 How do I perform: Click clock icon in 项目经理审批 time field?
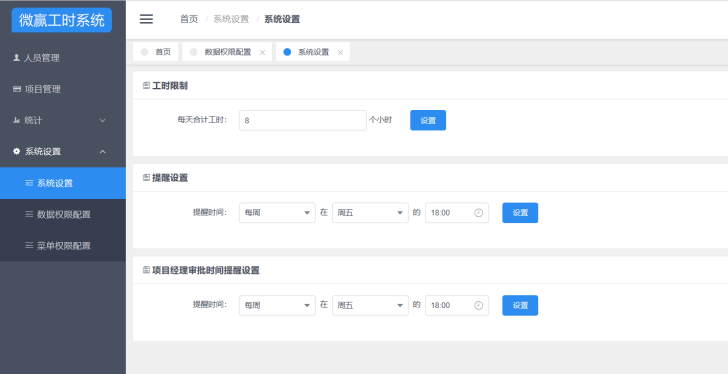pyautogui.click(x=478, y=305)
